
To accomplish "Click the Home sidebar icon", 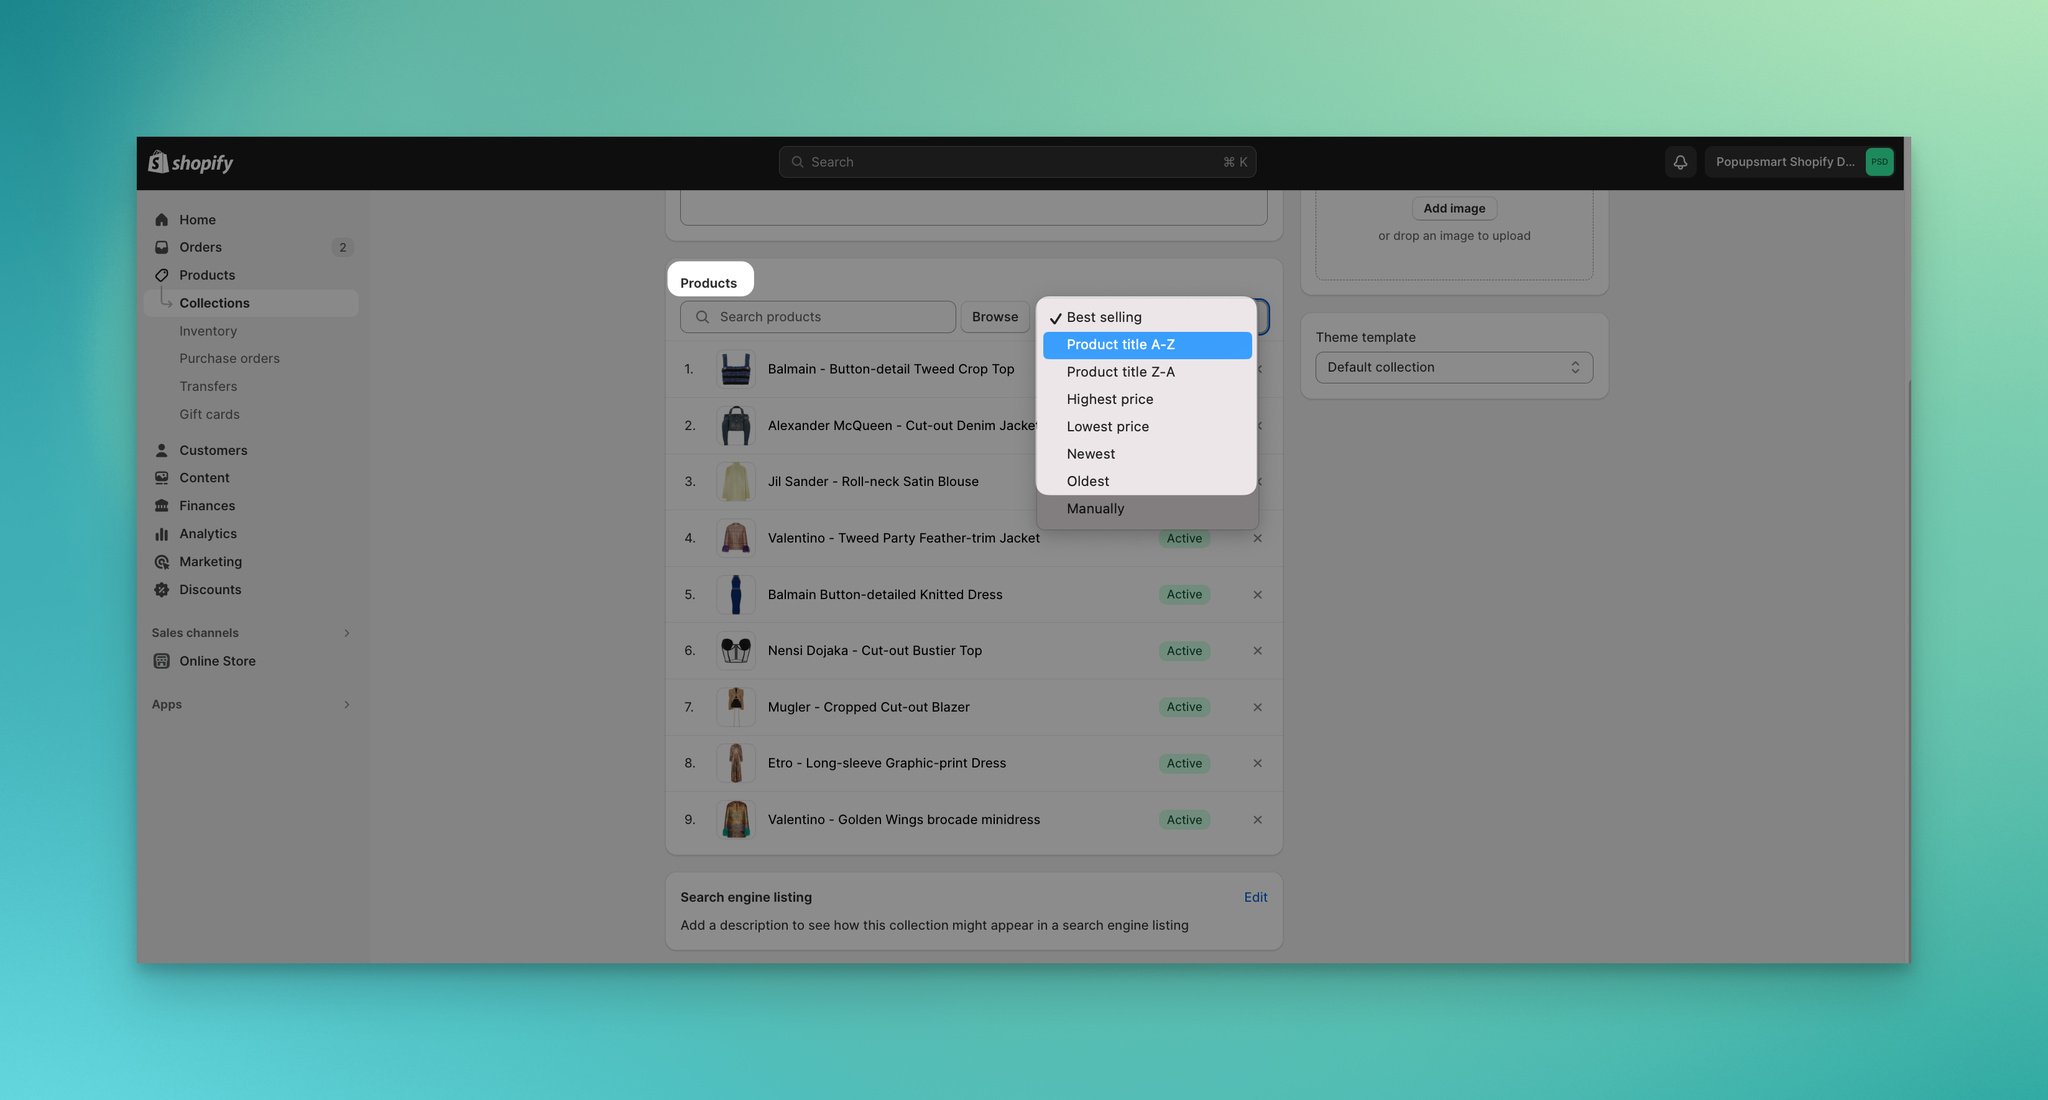I will pyautogui.click(x=161, y=220).
